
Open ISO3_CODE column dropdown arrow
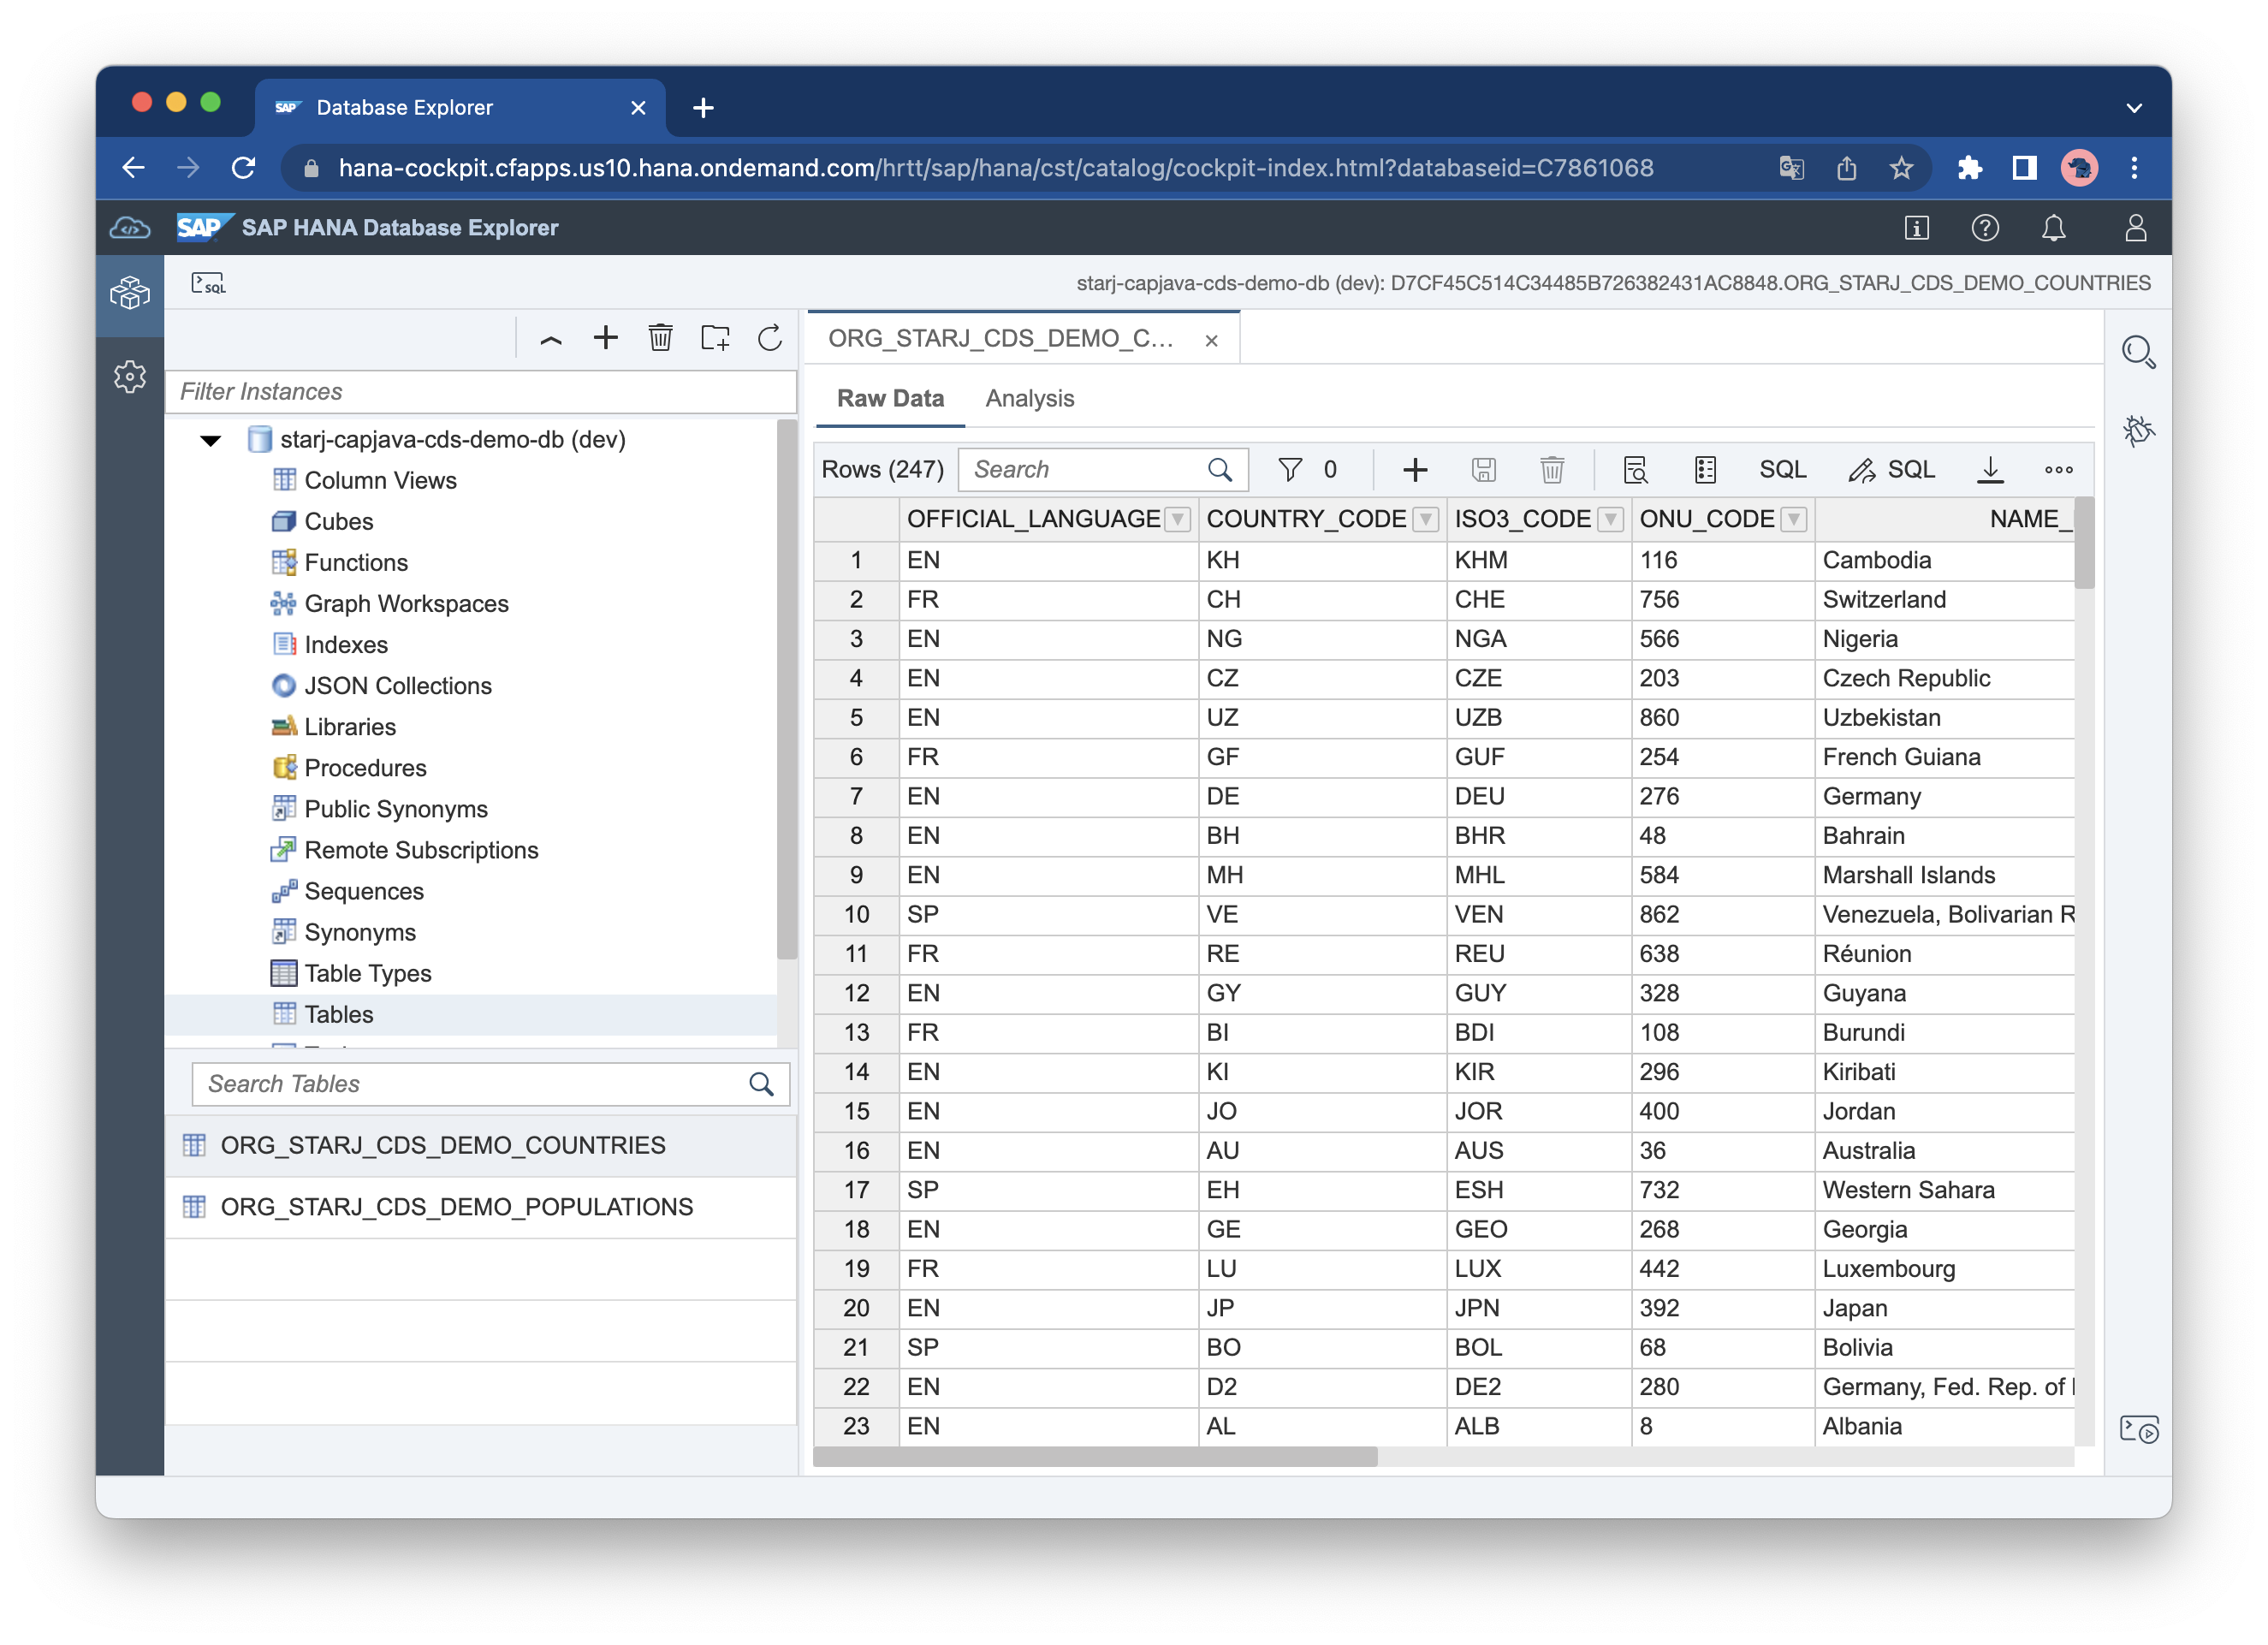point(1610,519)
